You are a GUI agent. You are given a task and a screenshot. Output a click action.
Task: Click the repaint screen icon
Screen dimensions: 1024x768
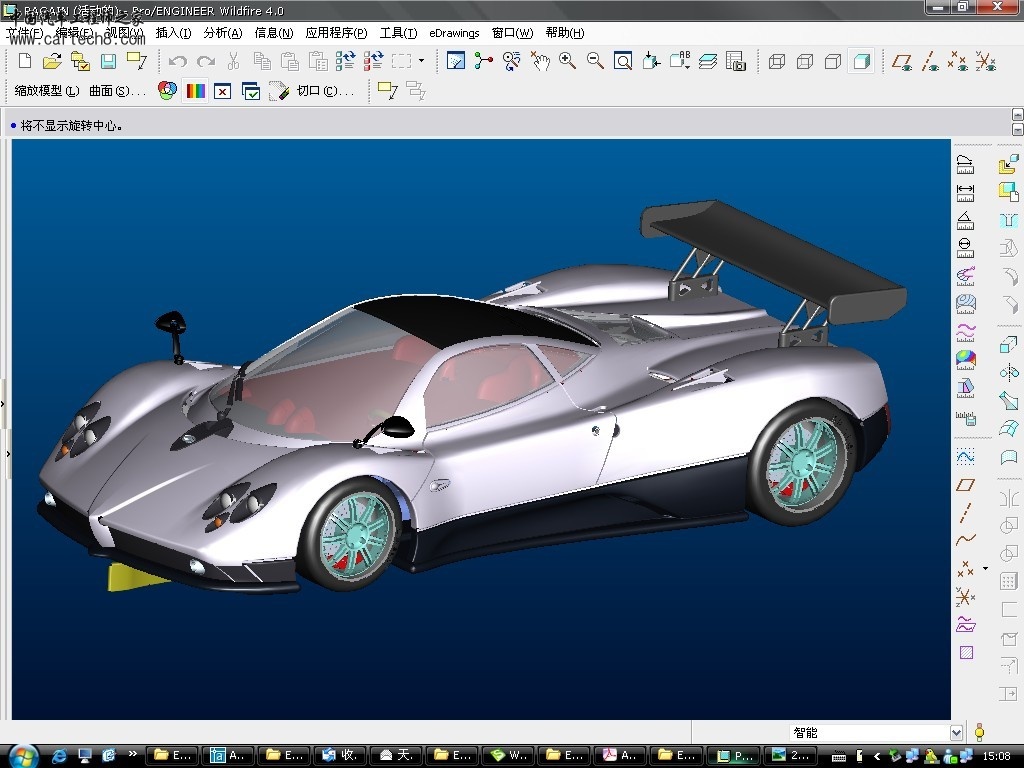click(x=455, y=61)
